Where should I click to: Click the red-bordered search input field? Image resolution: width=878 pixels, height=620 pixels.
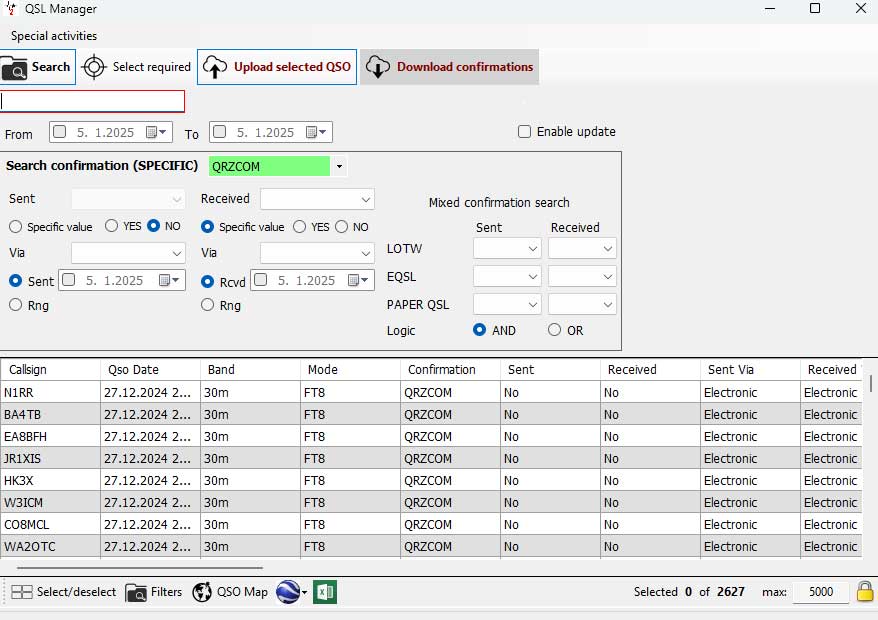(92, 101)
